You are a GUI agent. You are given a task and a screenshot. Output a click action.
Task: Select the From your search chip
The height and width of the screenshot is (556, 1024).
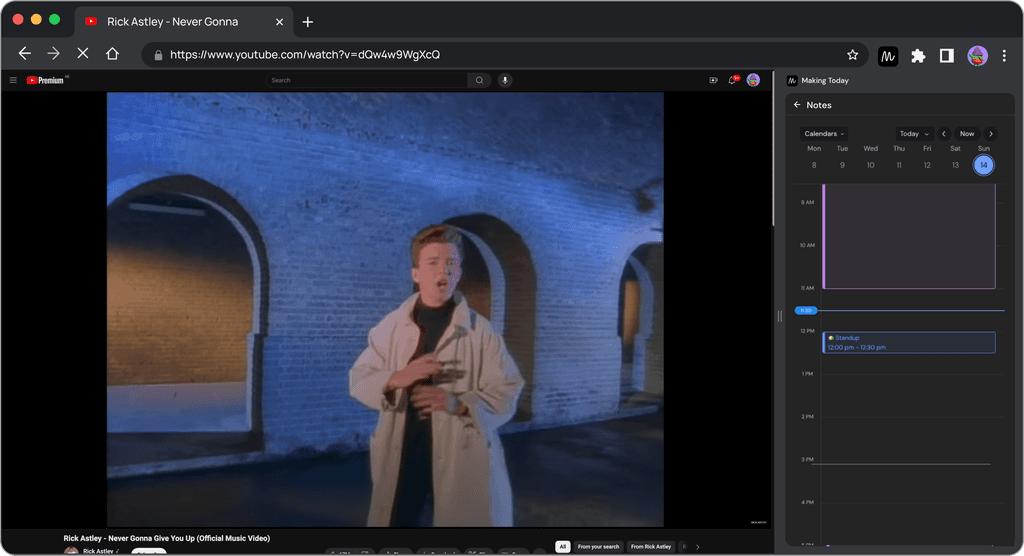[x=598, y=547]
